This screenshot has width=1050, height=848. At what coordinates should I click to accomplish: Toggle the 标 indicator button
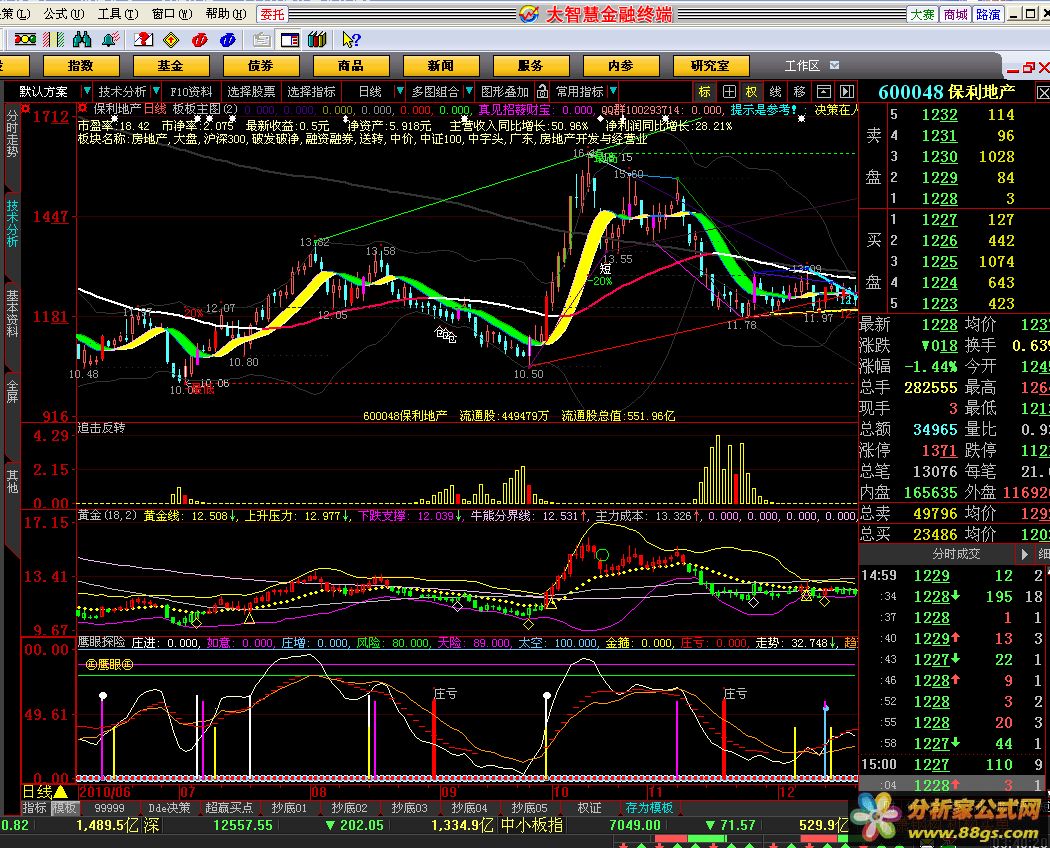coord(704,92)
